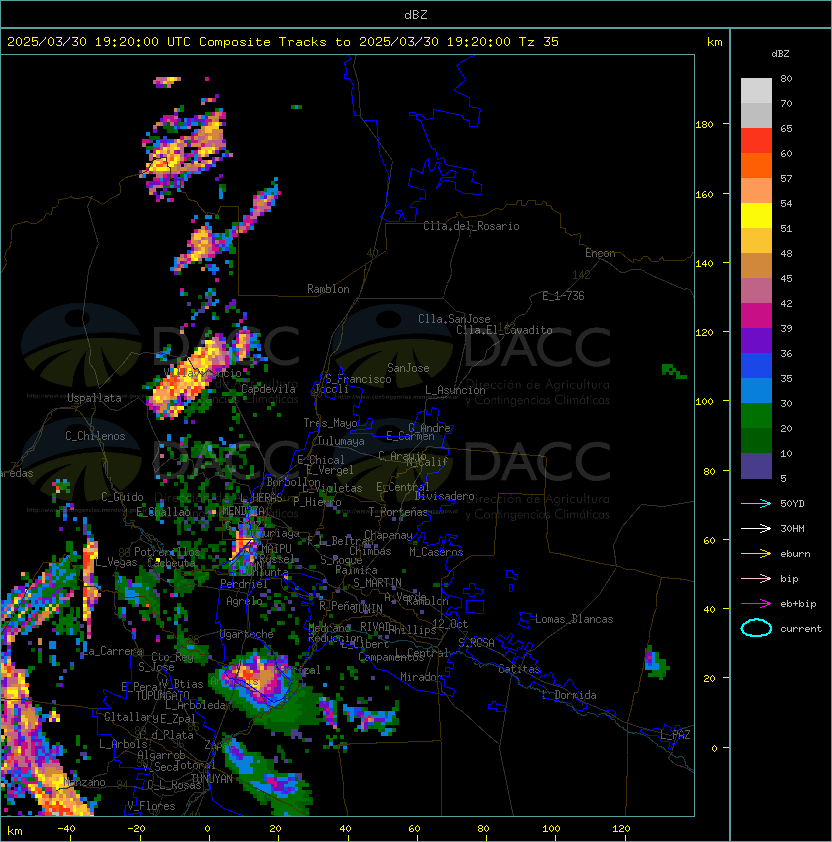The image size is (832, 842).
Task: Click the 'eburn' legend label
Action: (795, 554)
